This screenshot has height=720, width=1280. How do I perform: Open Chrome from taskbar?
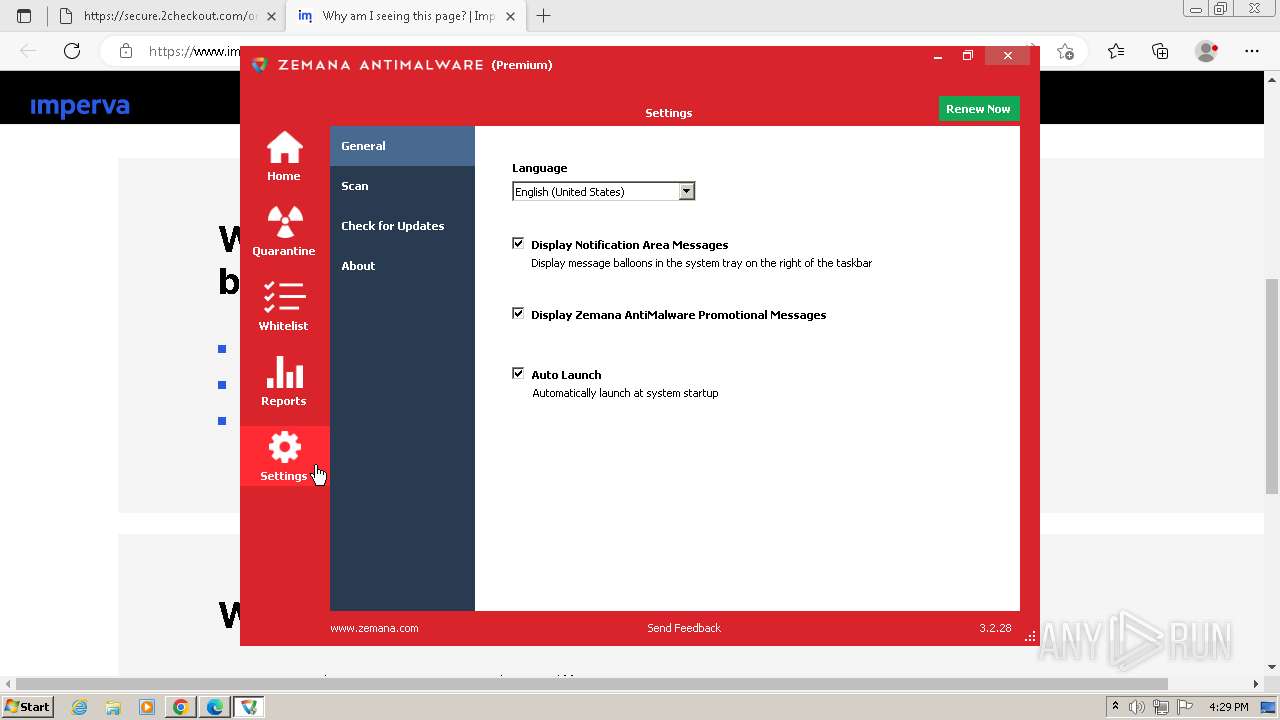[x=181, y=707]
